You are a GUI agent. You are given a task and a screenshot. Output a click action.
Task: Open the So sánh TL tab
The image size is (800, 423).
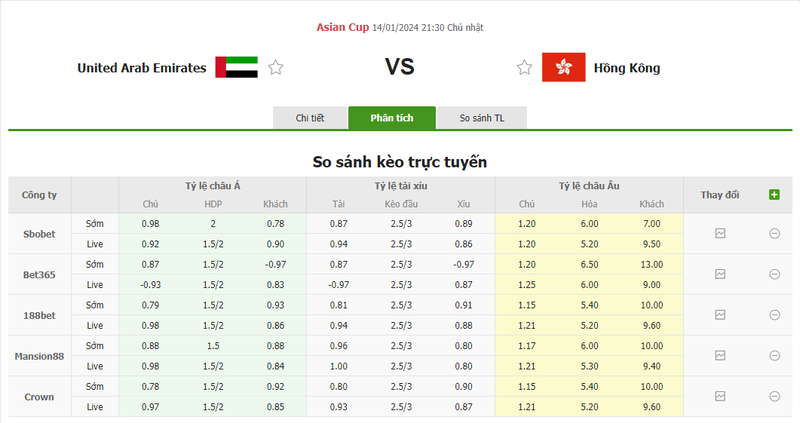(482, 118)
